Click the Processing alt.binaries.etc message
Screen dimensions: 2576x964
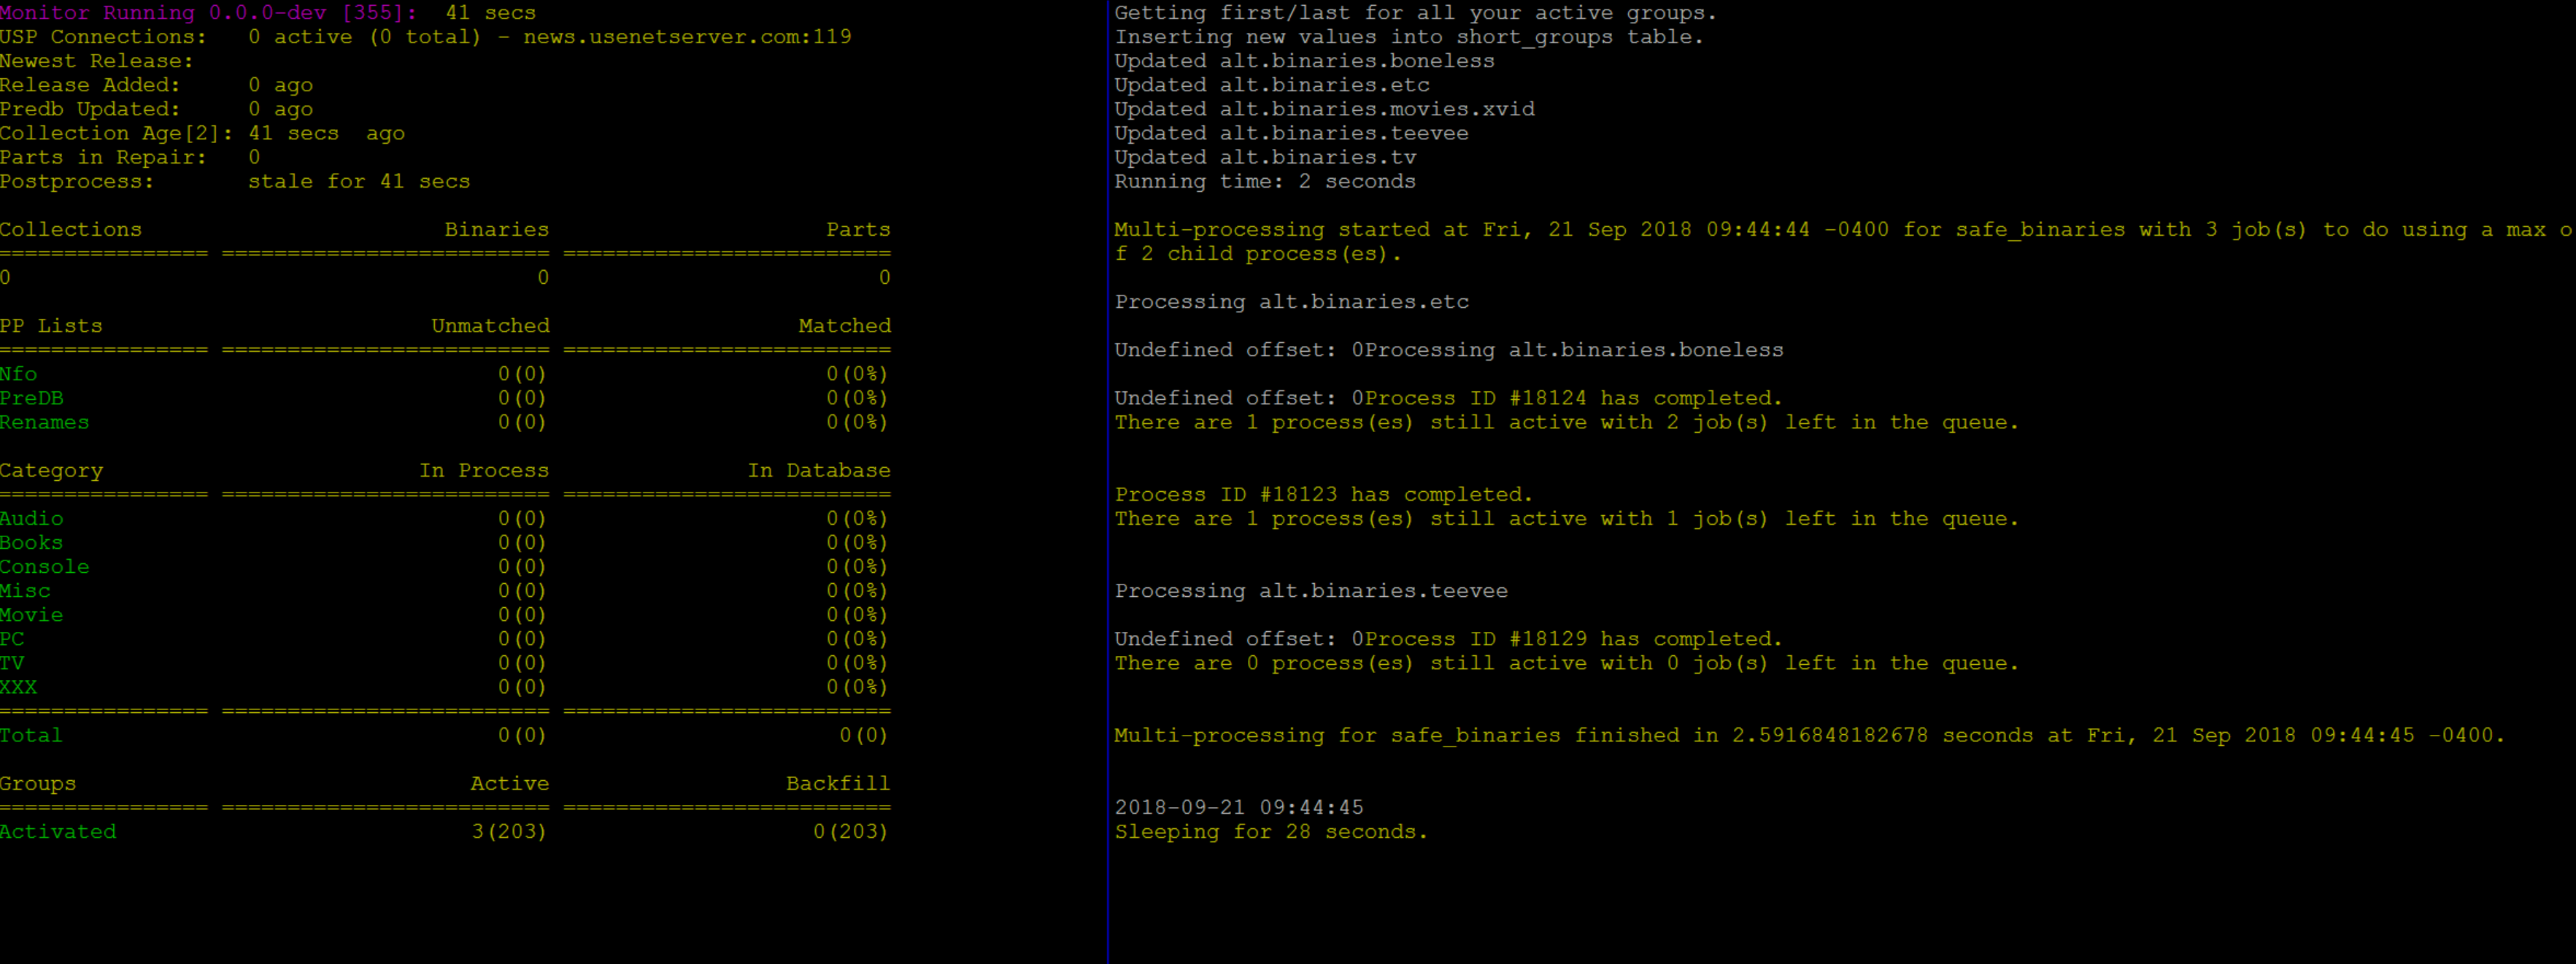[x=1290, y=301]
